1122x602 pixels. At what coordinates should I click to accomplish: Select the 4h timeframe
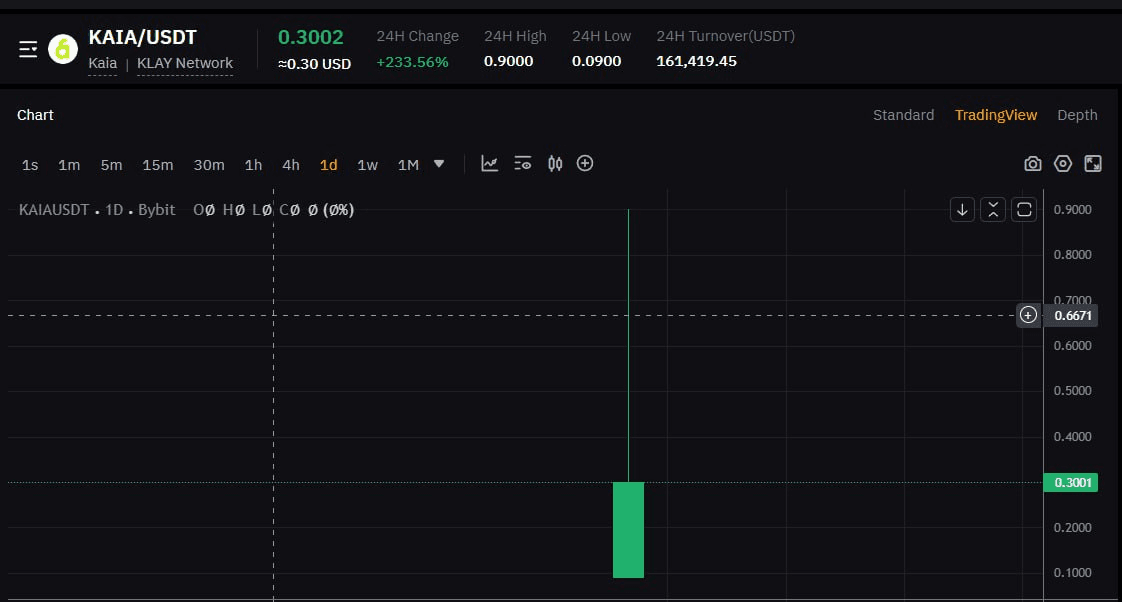(291, 165)
